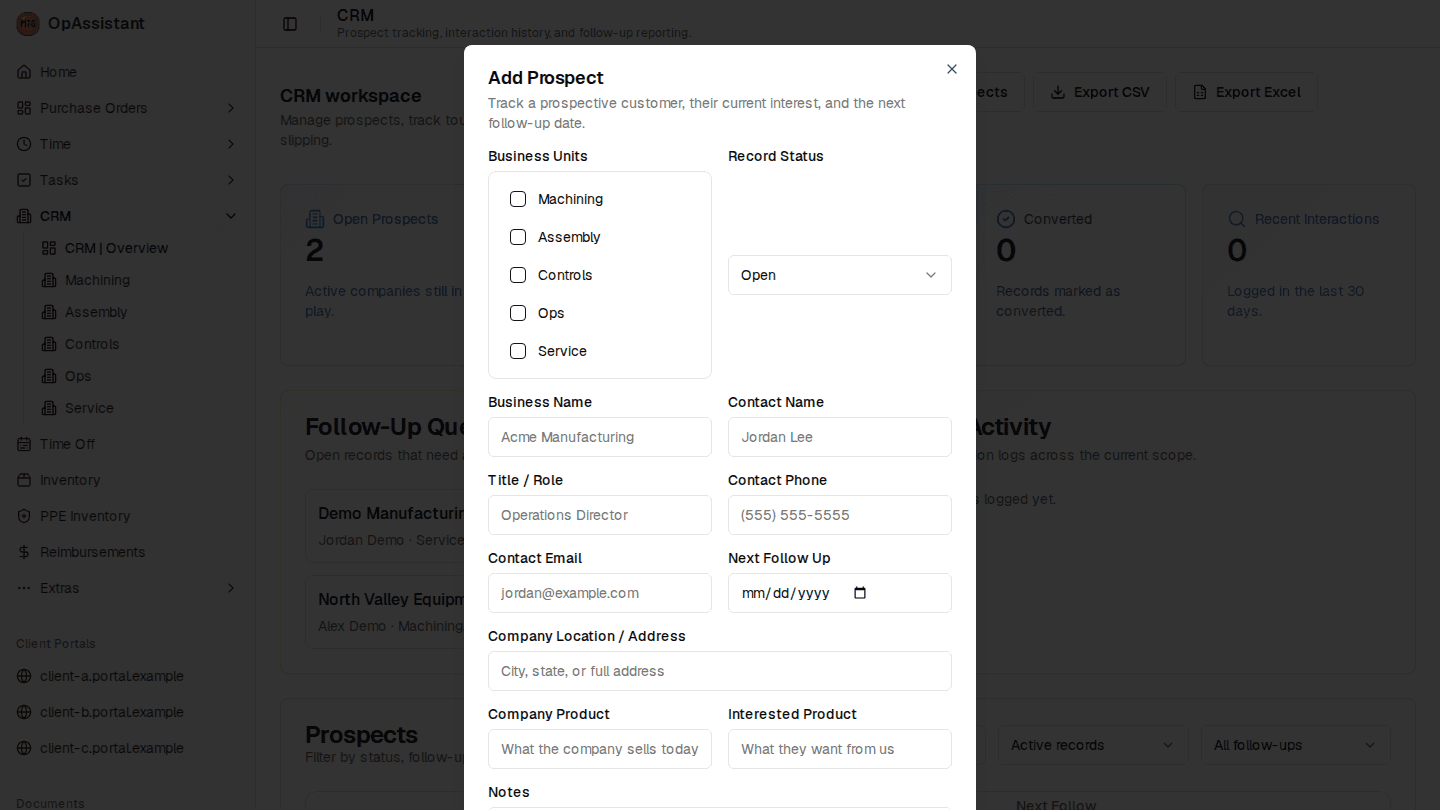Open client-b.portal.example link
1440x810 pixels.
[127, 712]
